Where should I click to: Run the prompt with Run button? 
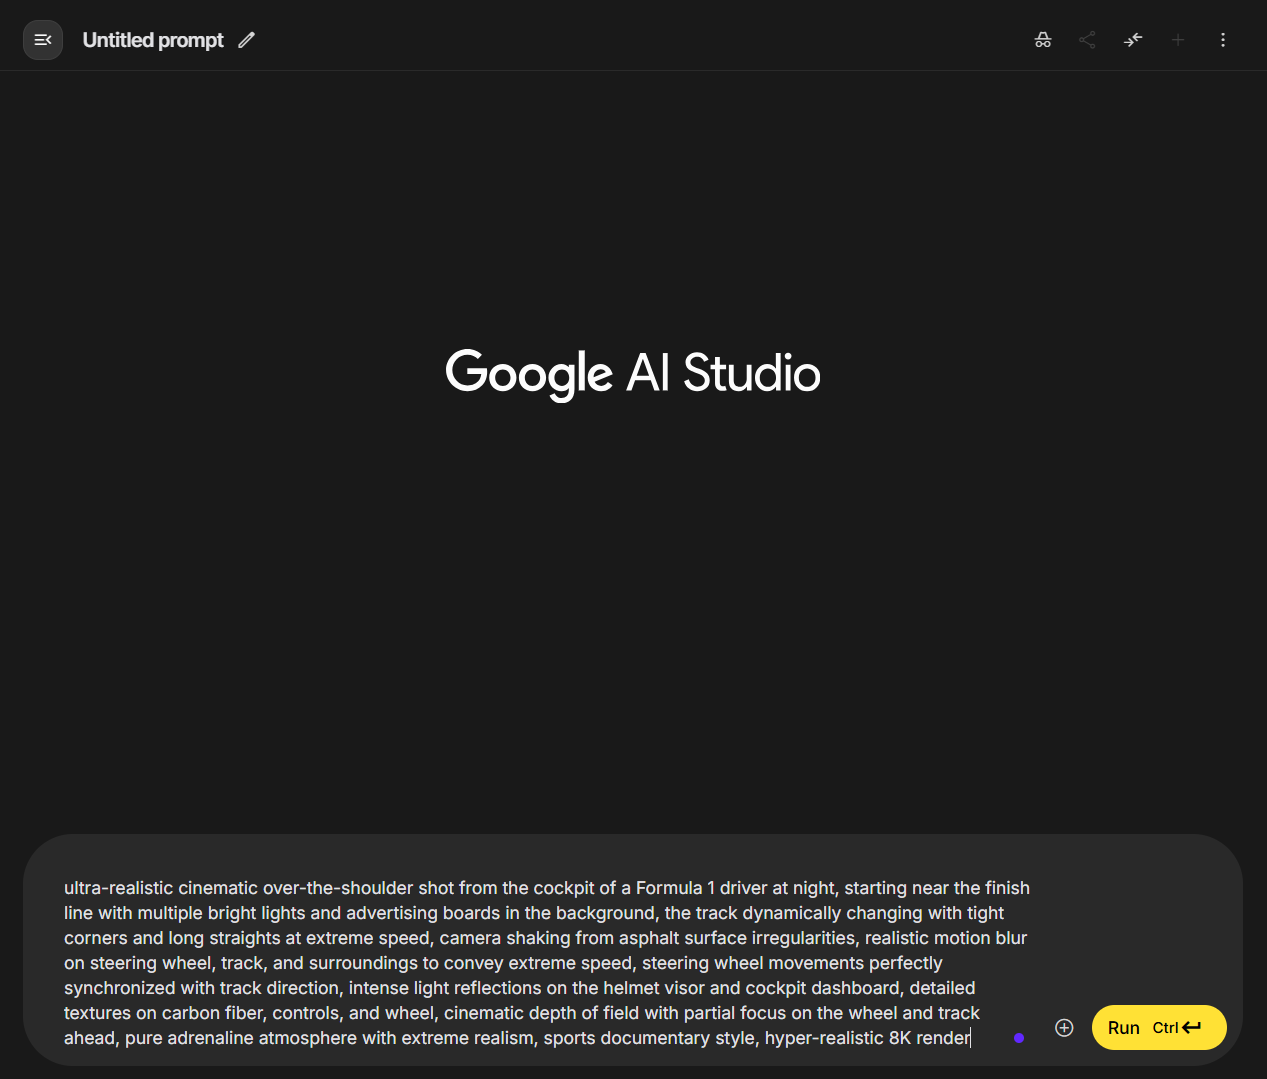[1159, 1028]
